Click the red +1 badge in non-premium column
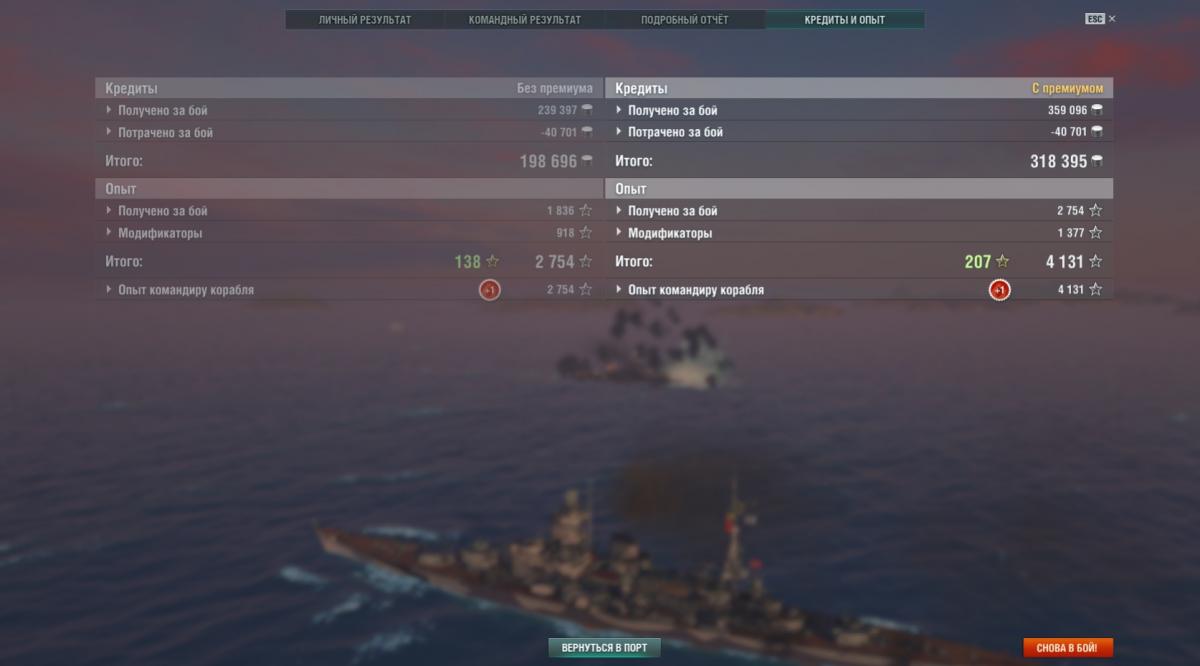Image resolution: width=1200 pixels, height=666 pixels. [x=489, y=290]
